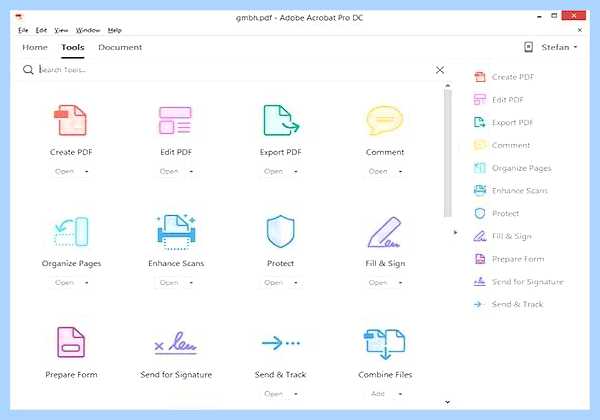
Task: Choose the Organize Pages icon in grid
Action: point(71,231)
